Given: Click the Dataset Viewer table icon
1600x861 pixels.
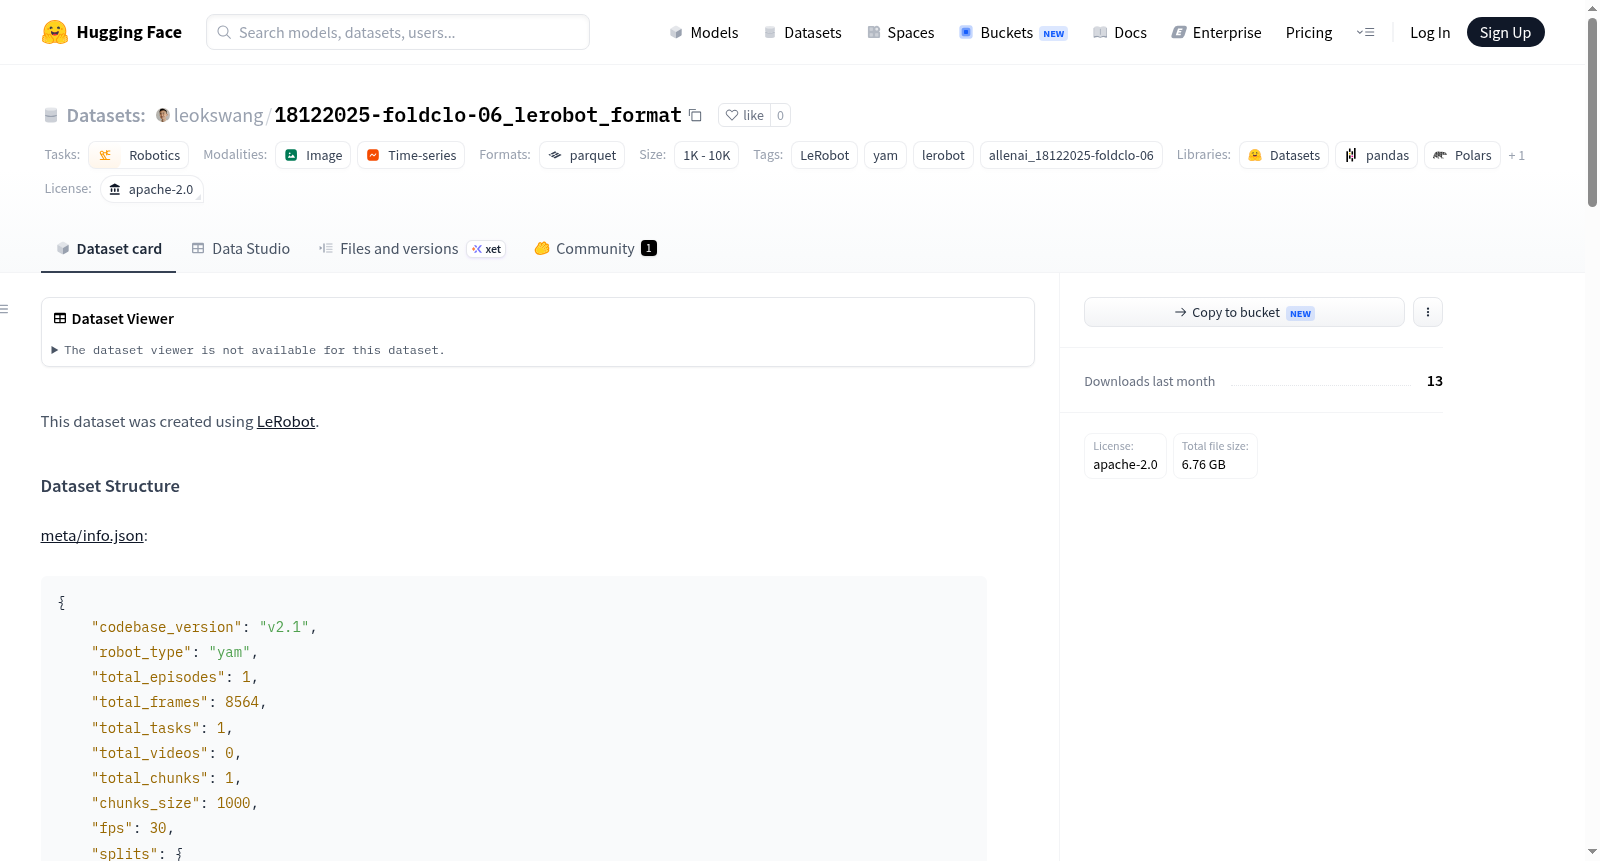Looking at the screenshot, I should click(x=60, y=318).
